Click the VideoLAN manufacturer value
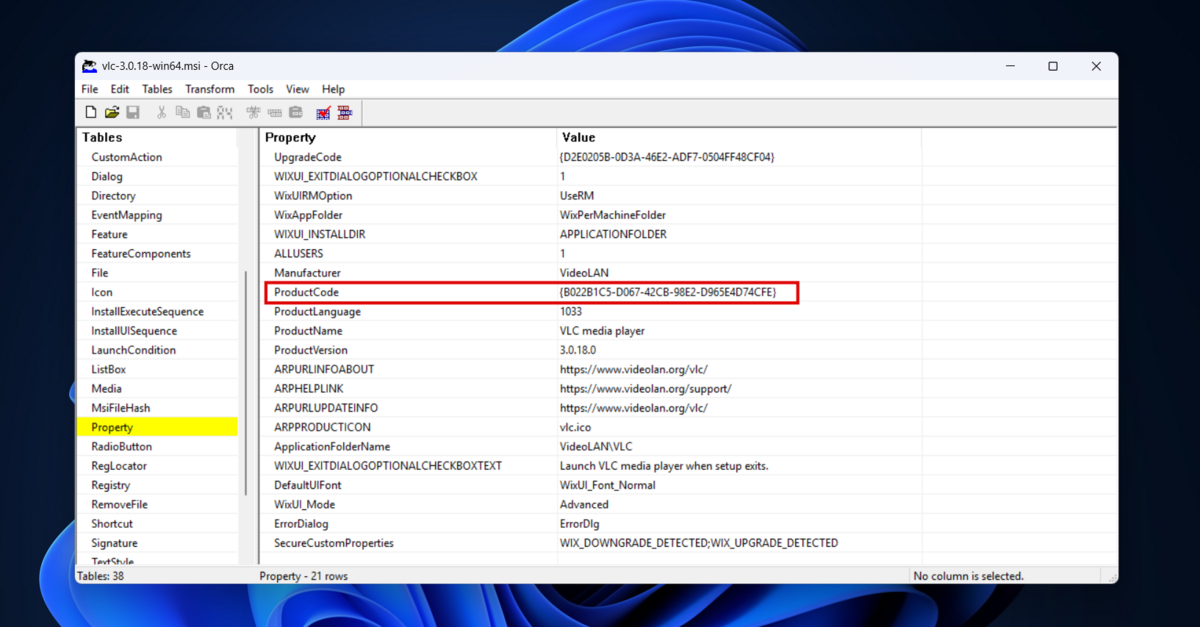This screenshot has height=627, width=1200. 584,273
